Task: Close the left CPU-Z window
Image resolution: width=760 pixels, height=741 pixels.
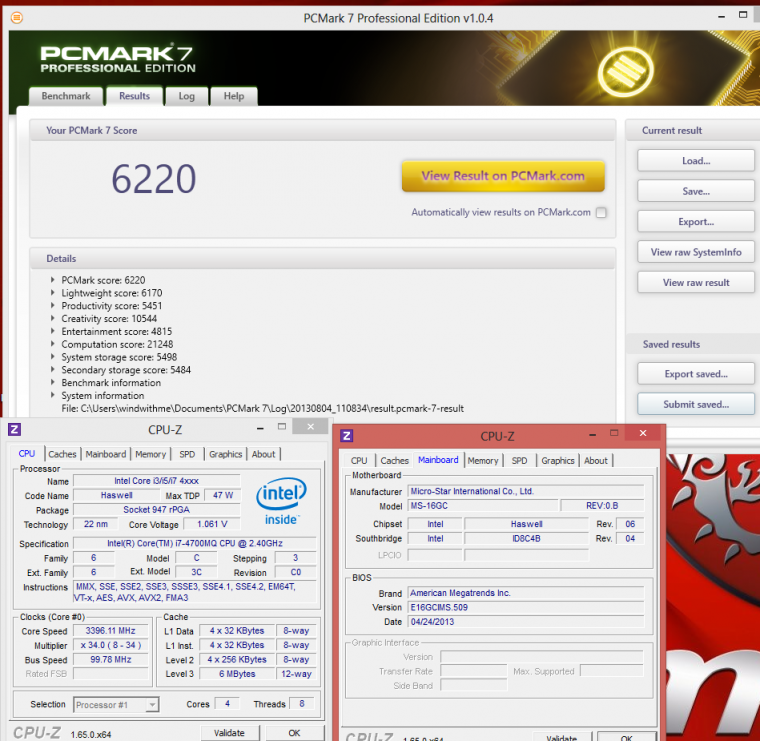Action: tap(311, 426)
